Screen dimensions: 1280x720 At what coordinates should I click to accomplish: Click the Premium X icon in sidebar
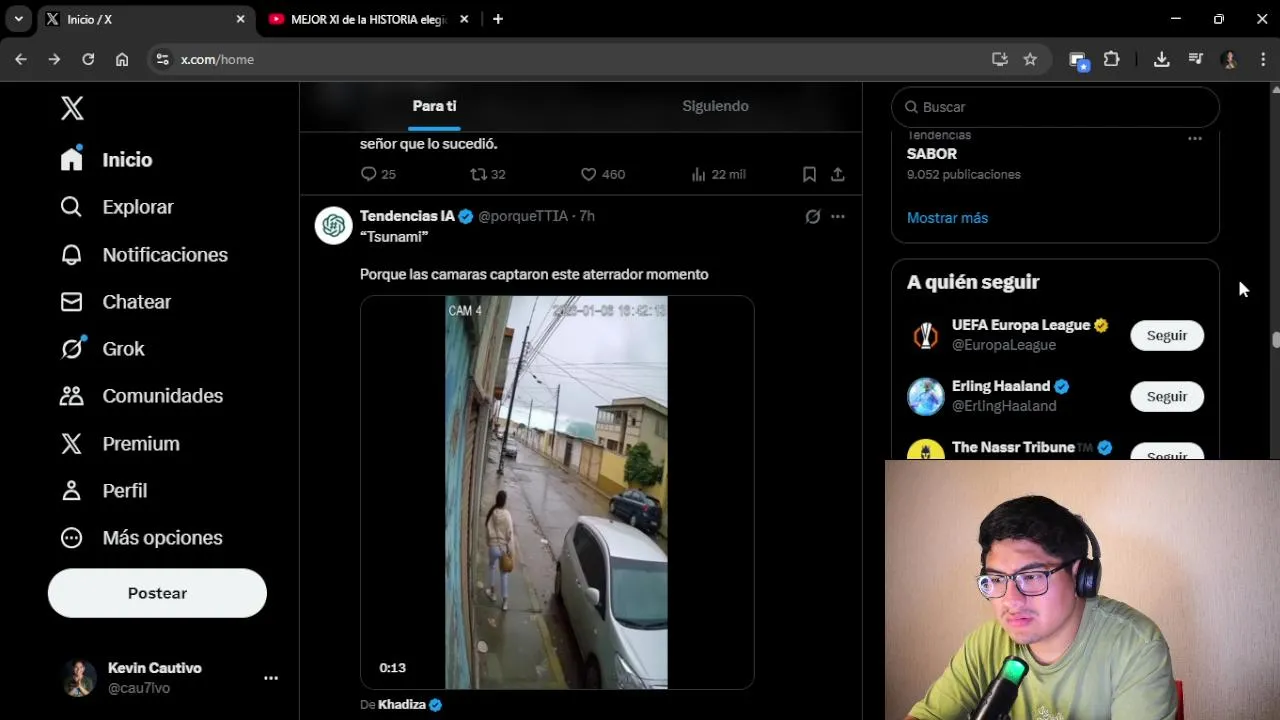tap(71, 444)
